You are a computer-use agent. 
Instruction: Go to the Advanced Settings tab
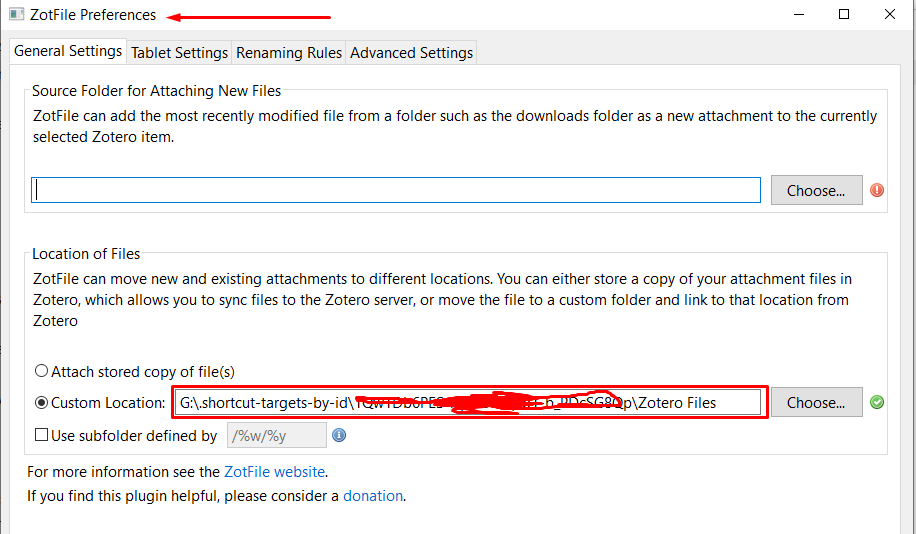click(x=411, y=53)
